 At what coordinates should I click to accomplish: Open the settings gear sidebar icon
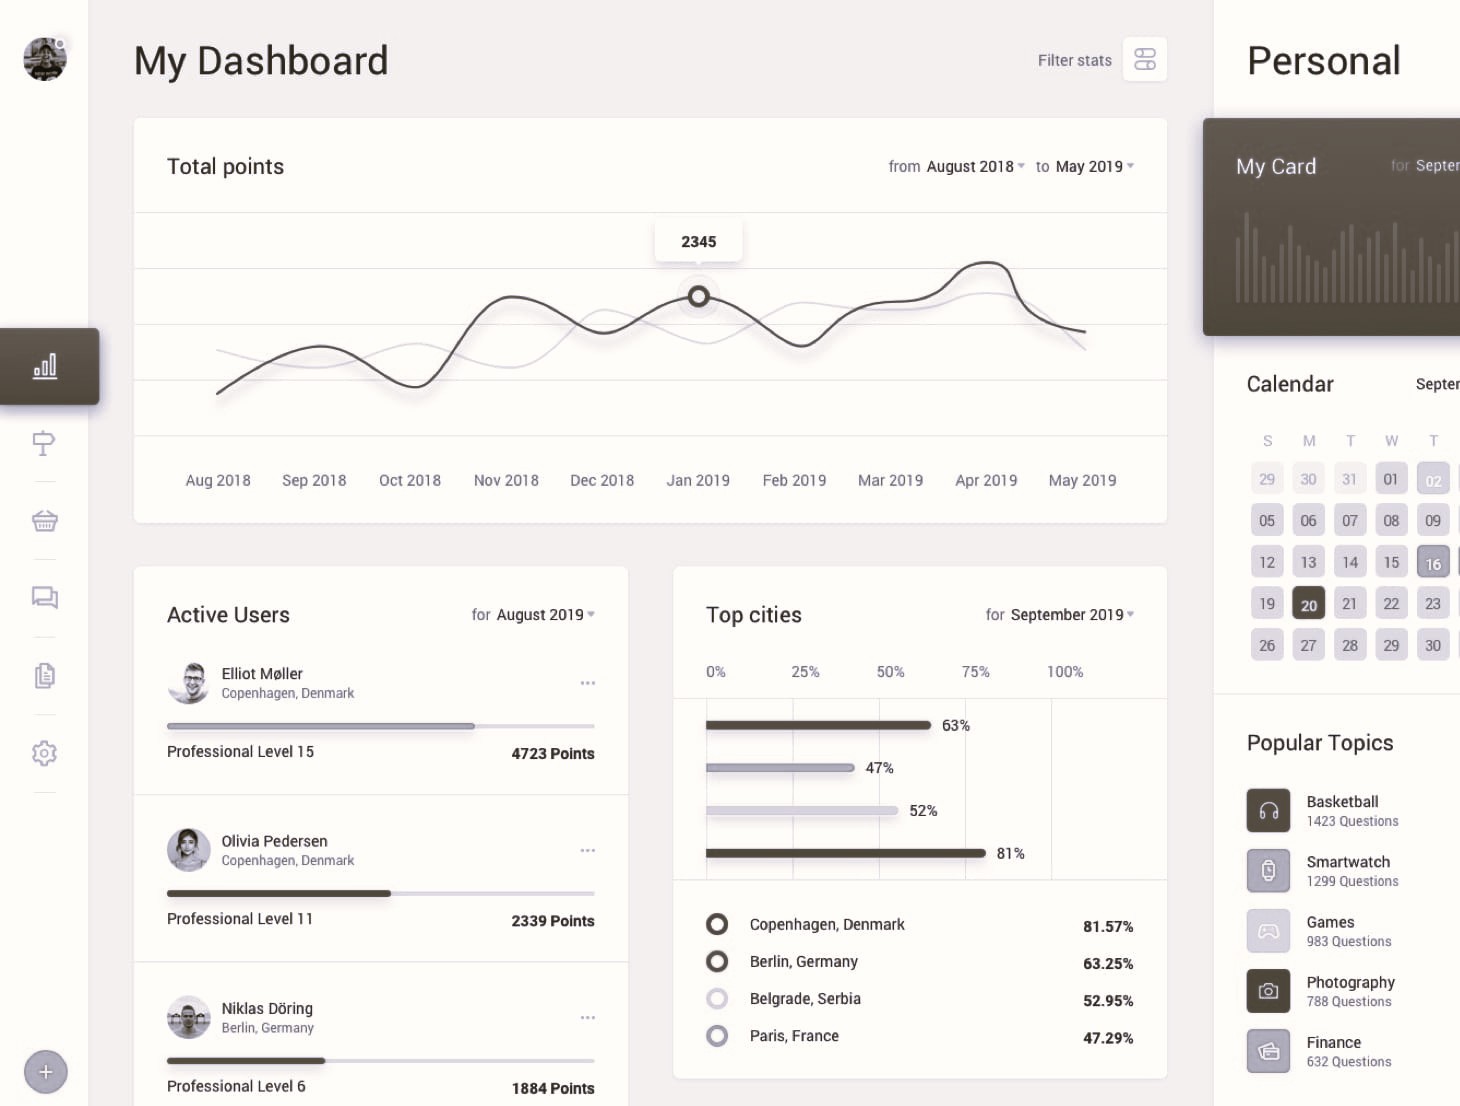(44, 753)
